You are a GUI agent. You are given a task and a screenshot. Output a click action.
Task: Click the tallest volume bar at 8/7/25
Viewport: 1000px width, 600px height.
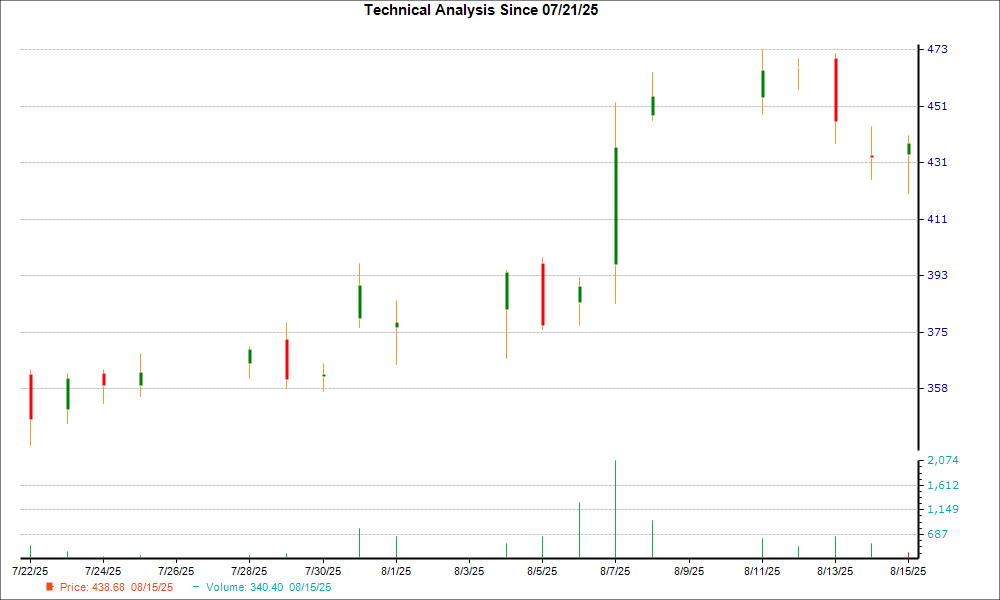[615, 509]
